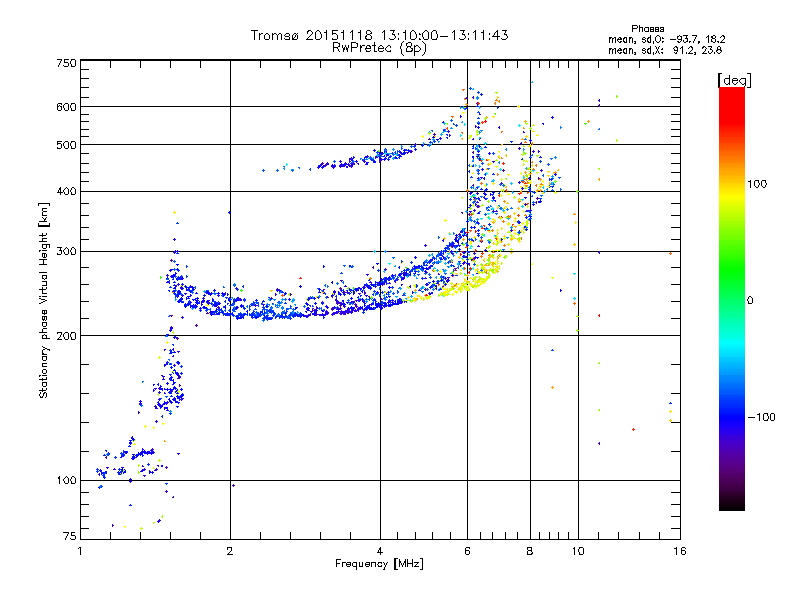Click the y-axis label '400'
The image size is (800, 600).
coord(67,191)
